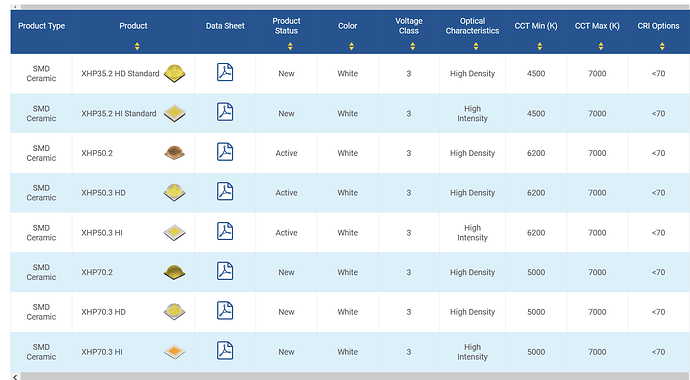This screenshot has width=690, height=380.
Task: Sort by Voltage Class column arrows
Action: pos(412,46)
